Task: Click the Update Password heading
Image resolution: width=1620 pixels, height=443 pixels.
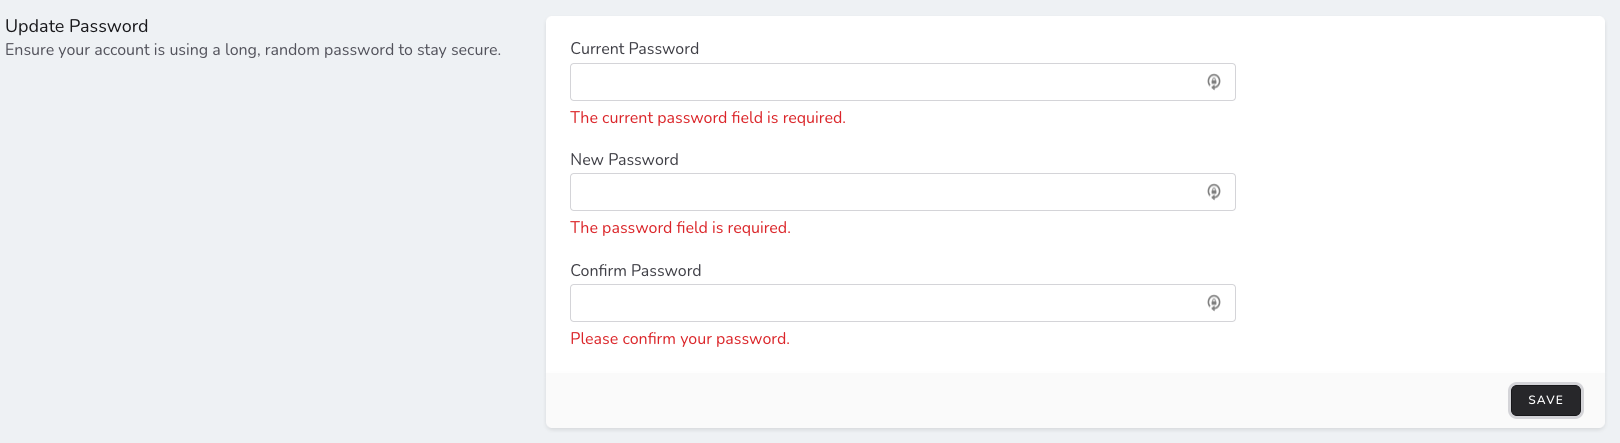Action: [76, 26]
